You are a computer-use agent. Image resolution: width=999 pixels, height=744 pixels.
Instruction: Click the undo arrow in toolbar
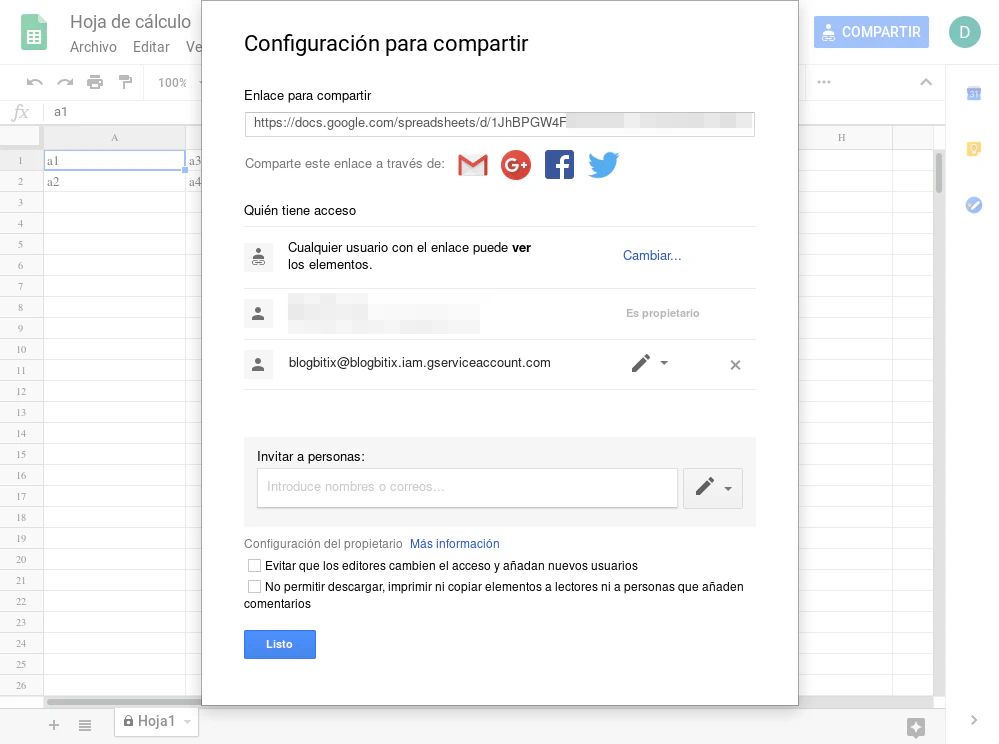click(x=35, y=82)
